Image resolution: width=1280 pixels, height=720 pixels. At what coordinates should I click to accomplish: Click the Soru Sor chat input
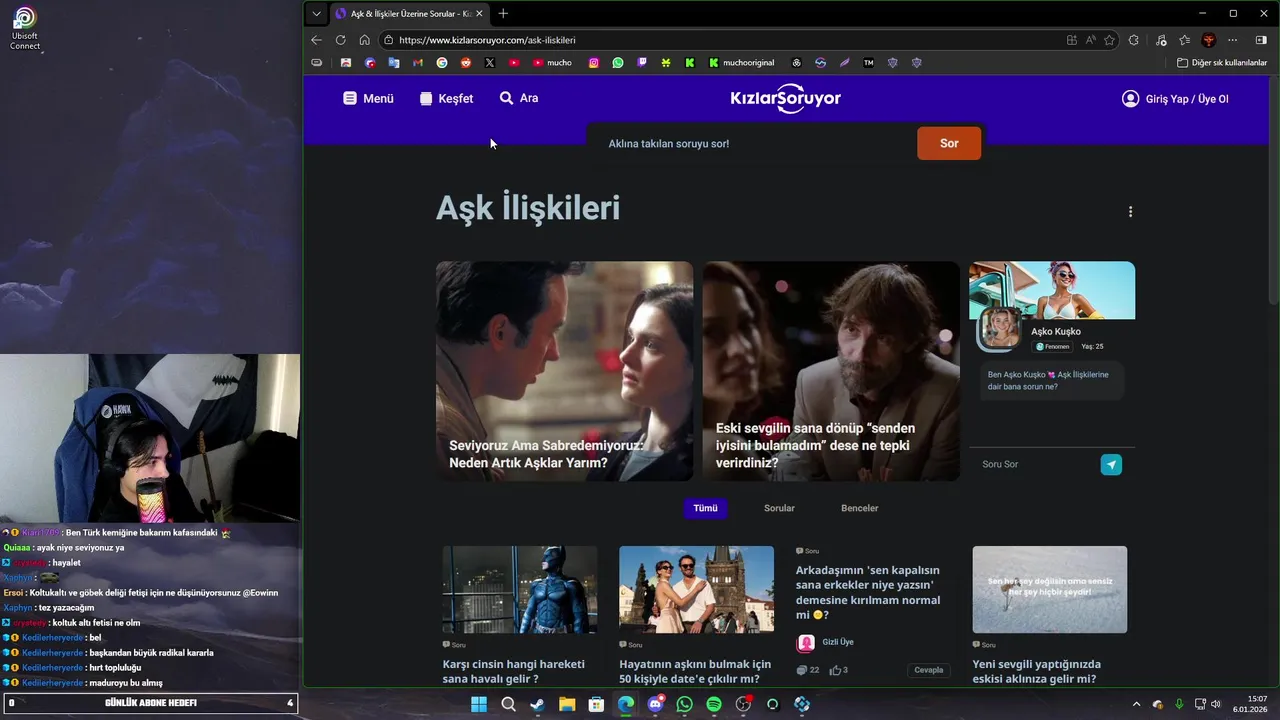(1035, 464)
